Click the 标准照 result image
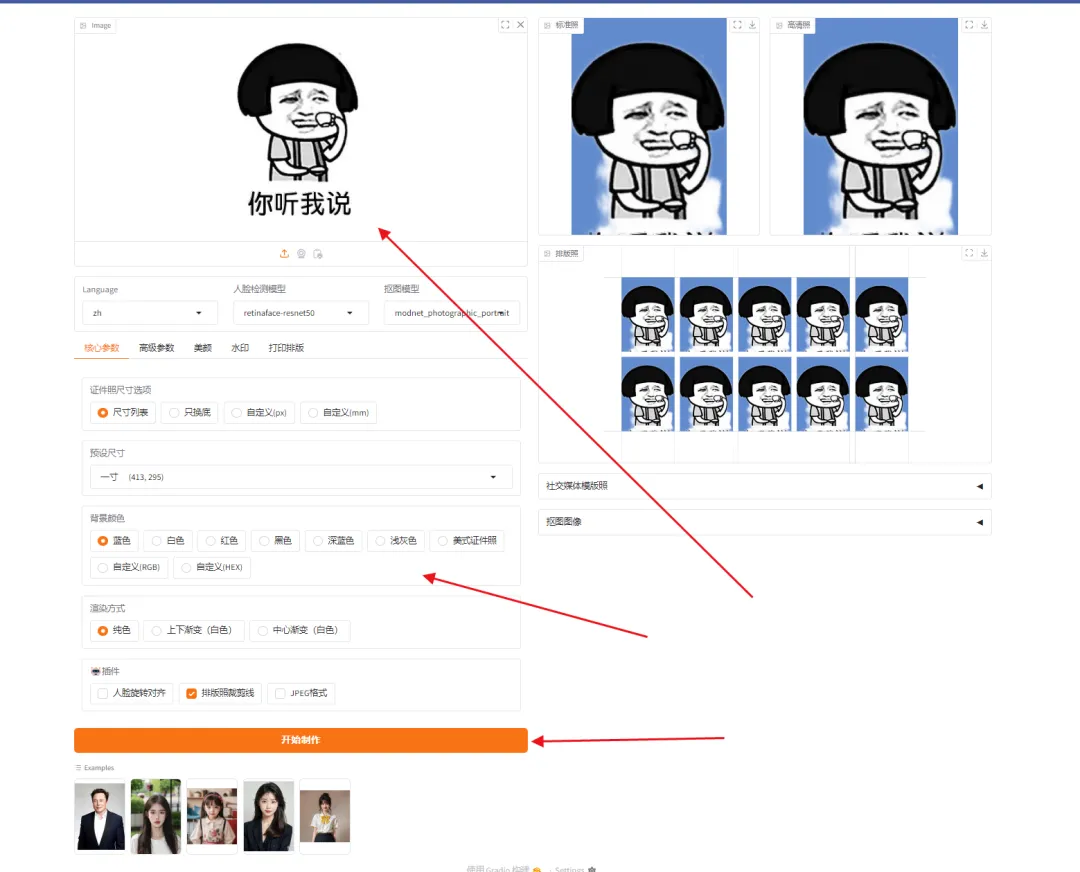This screenshot has width=1080, height=872. (649, 127)
